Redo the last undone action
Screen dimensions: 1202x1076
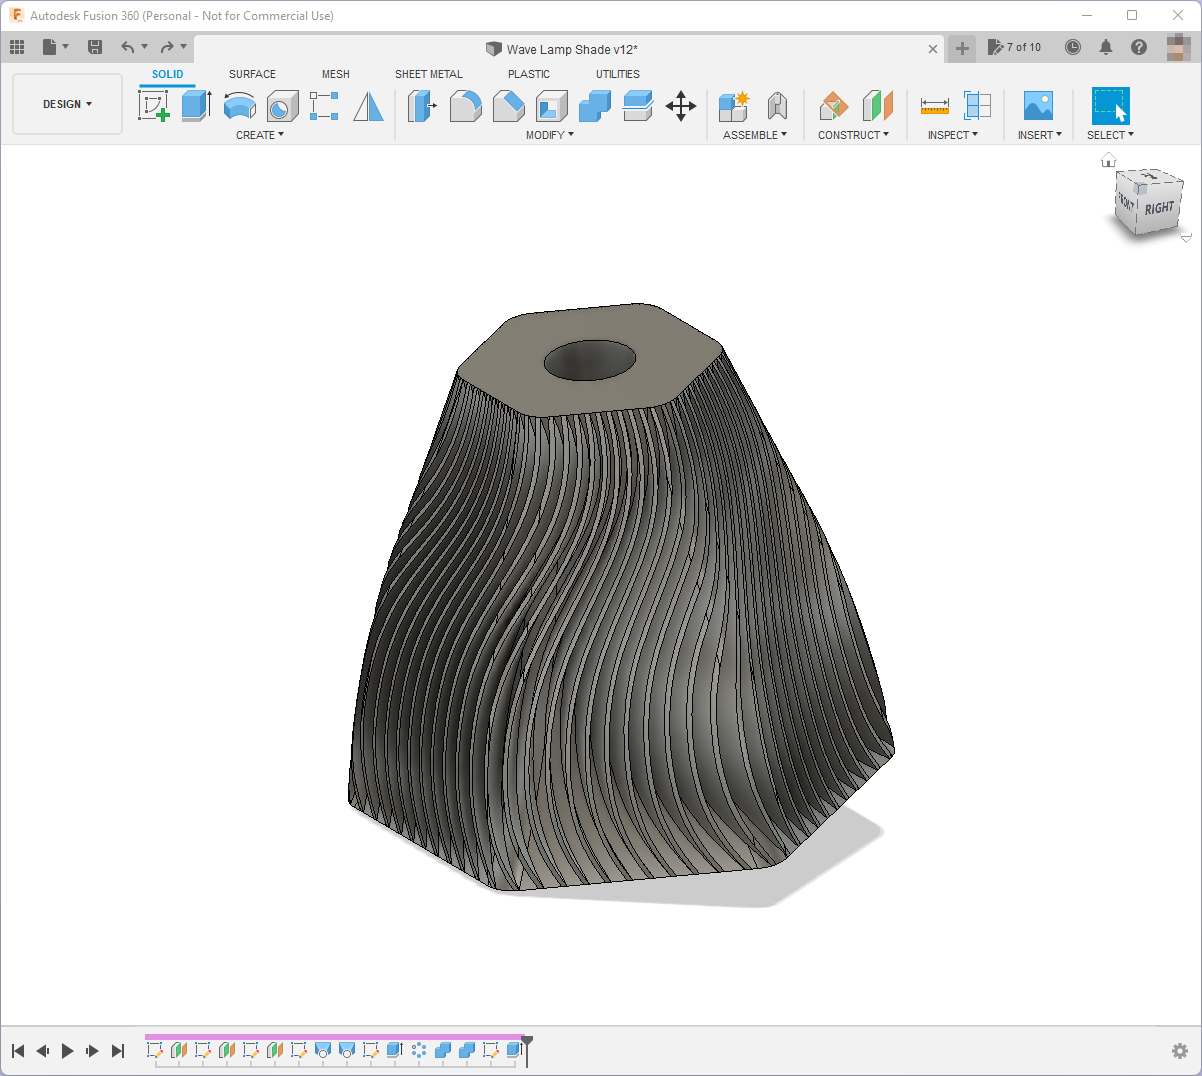[167, 47]
